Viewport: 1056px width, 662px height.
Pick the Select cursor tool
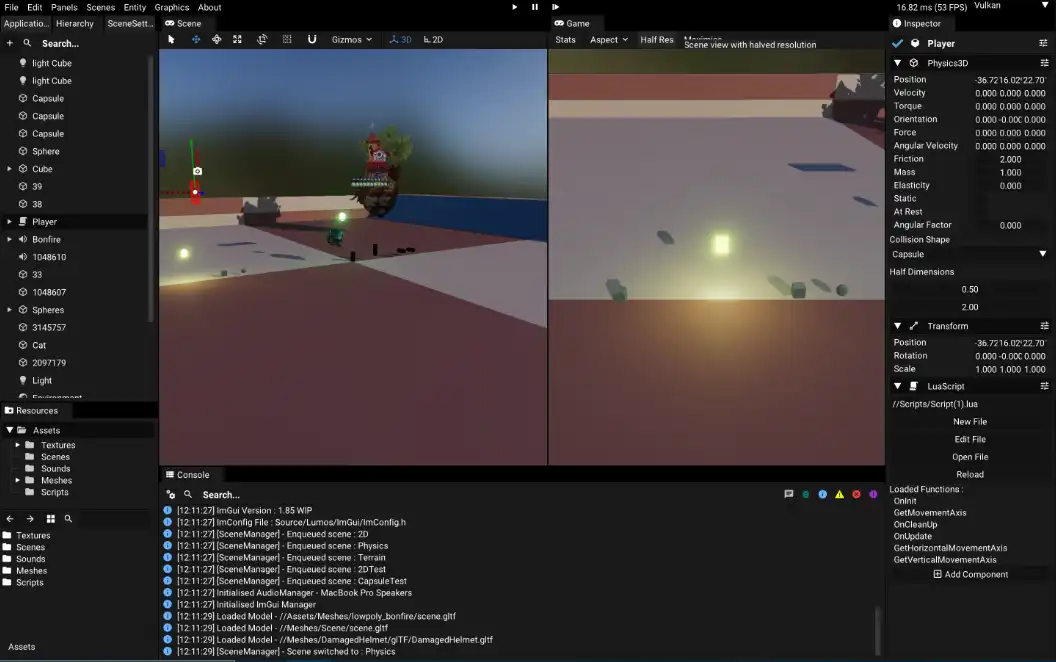[x=171, y=40]
